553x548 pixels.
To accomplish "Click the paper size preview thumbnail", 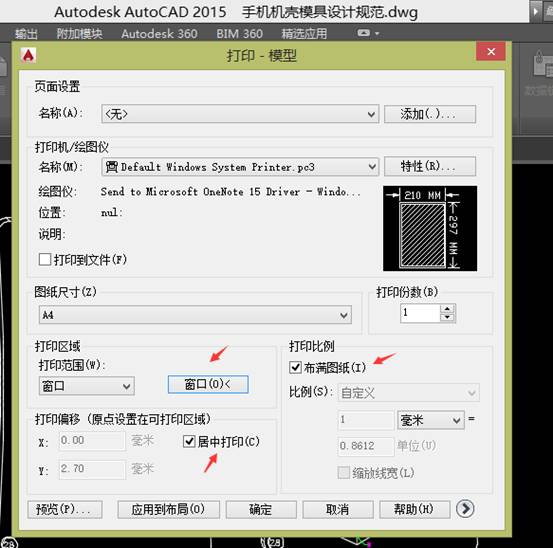I will tap(430, 229).
